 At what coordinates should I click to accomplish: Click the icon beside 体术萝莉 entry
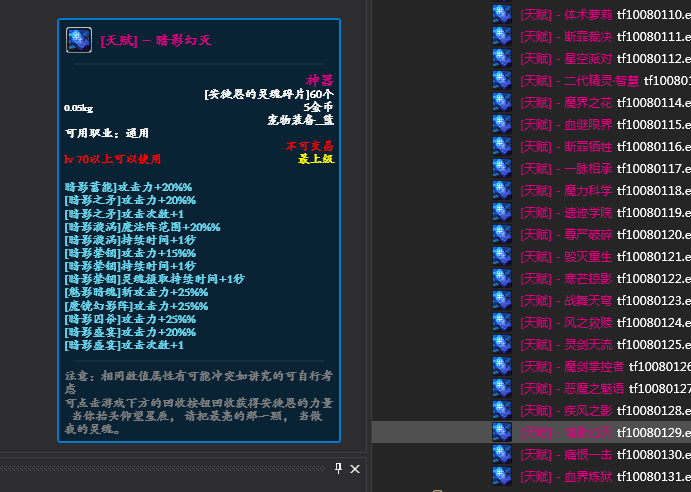tap(502, 14)
